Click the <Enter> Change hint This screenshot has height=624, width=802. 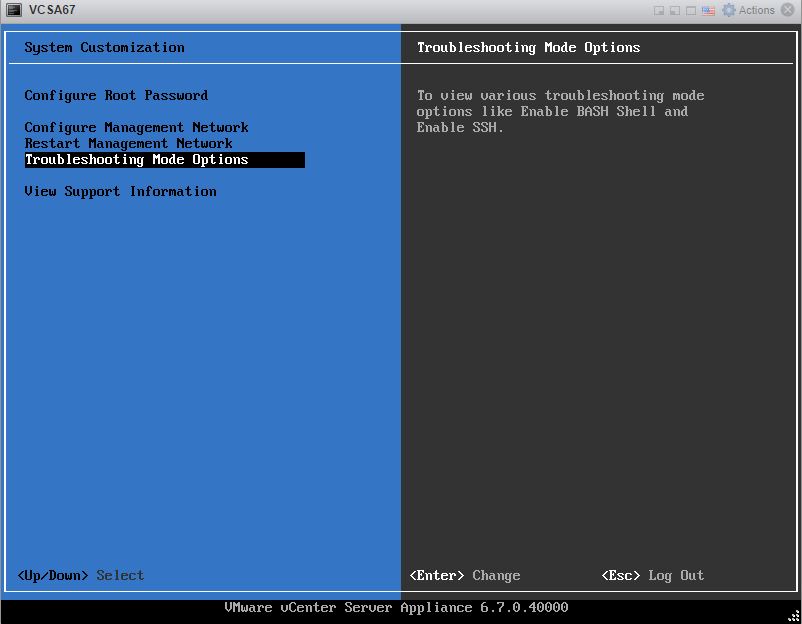click(465, 576)
